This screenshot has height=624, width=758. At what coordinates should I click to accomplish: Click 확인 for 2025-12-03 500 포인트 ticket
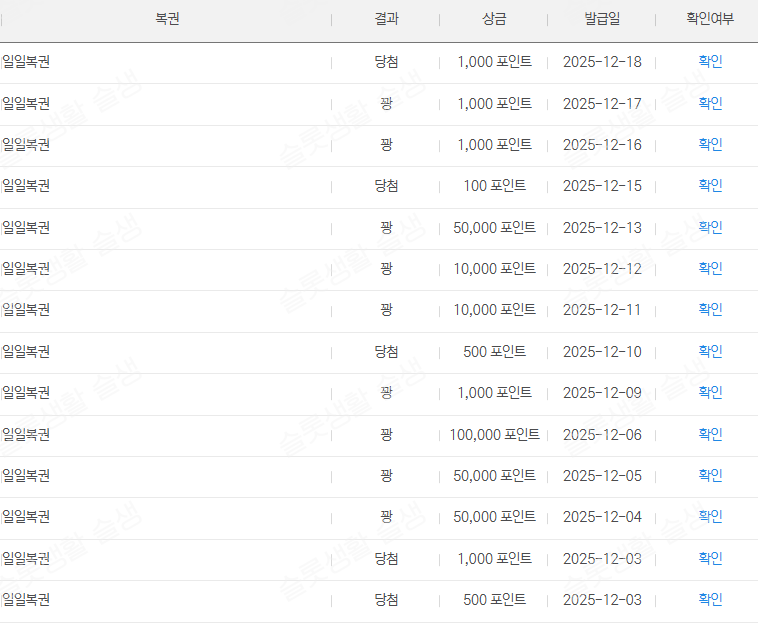tap(710, 600)
